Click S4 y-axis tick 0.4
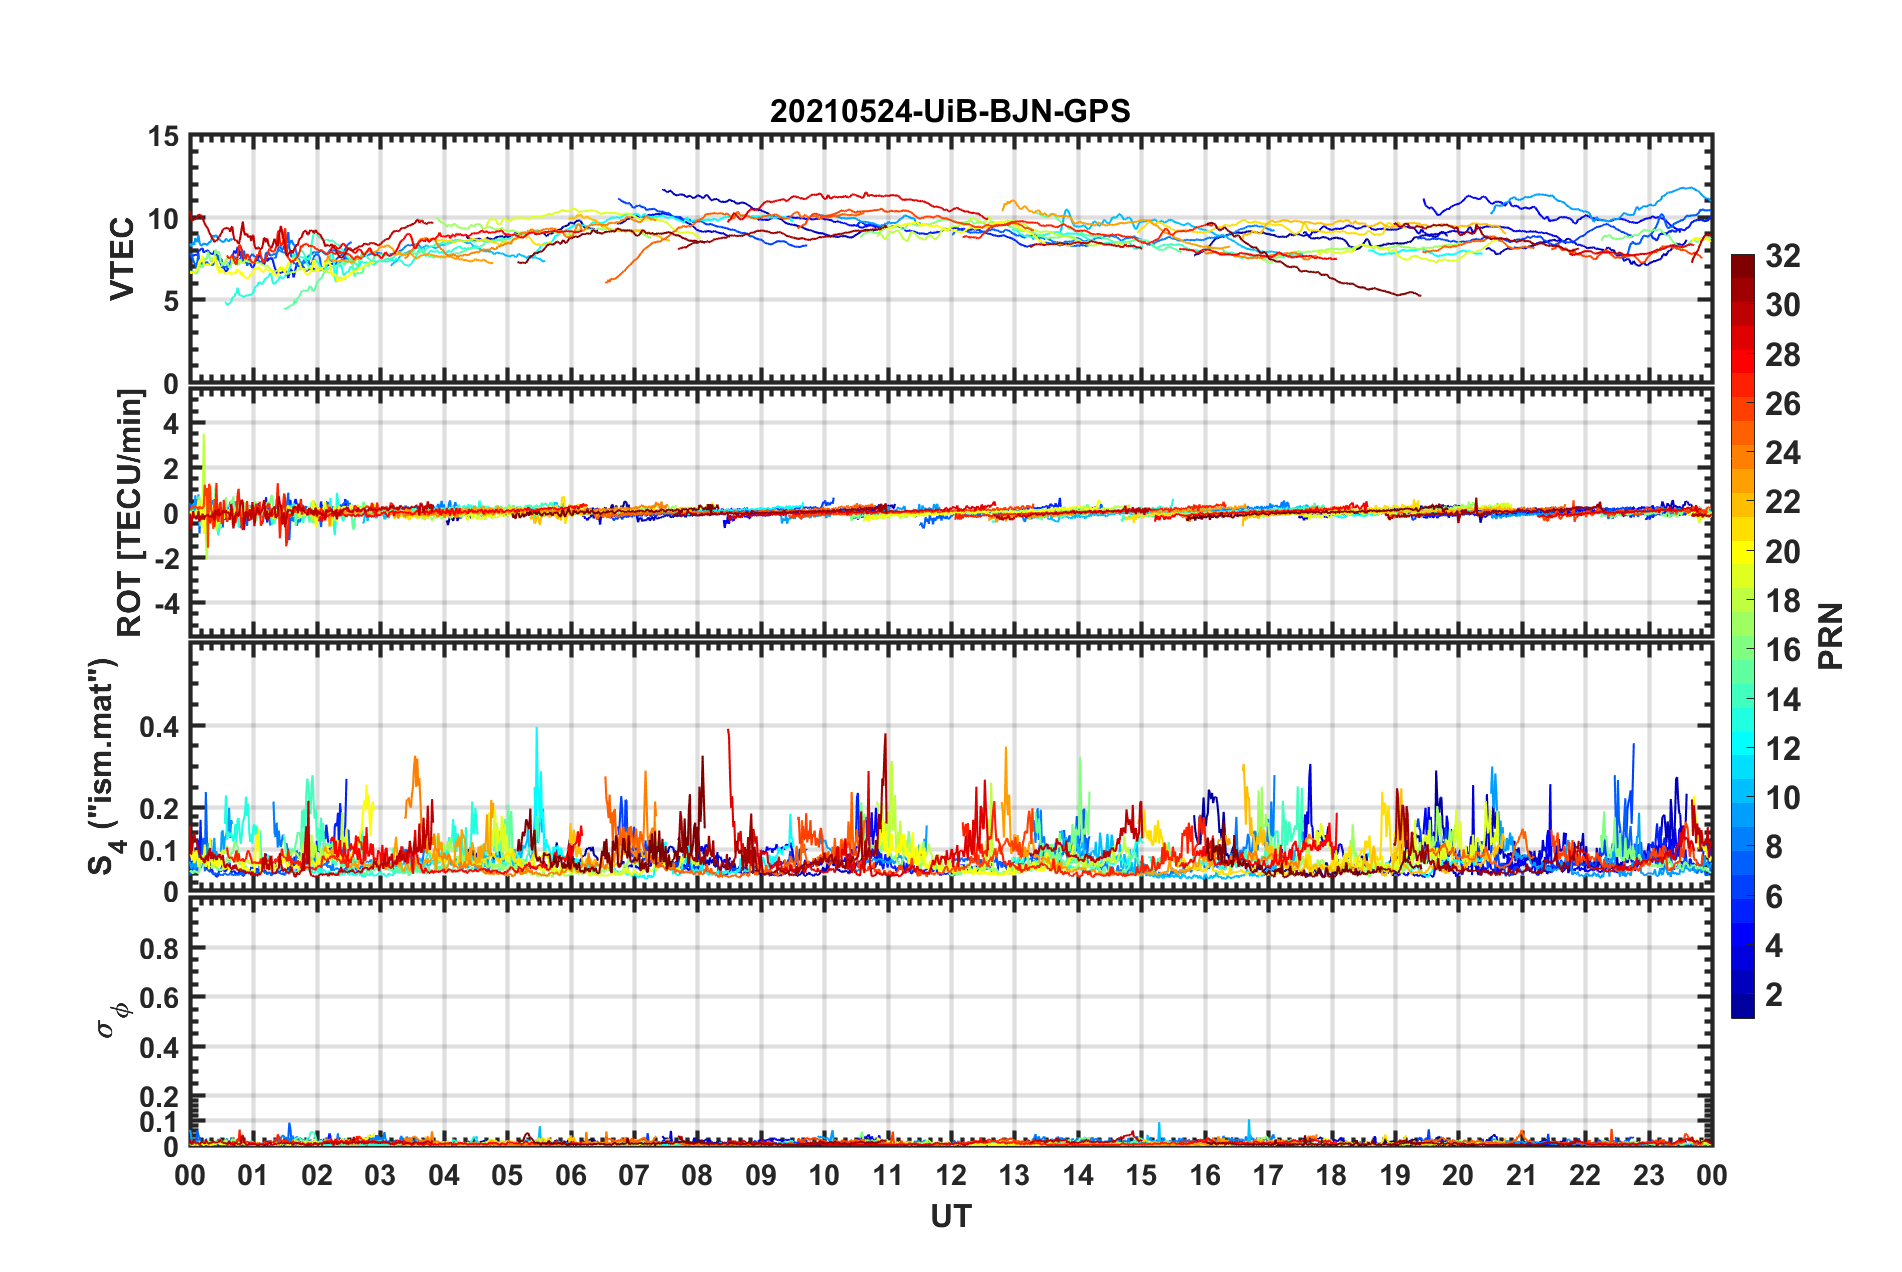 click(159, 727)
